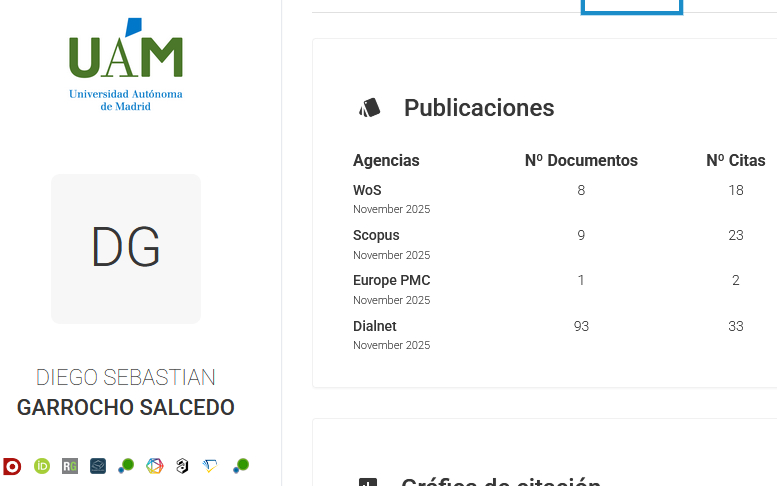Click the UAM university logo
This screenshot has width=777, height=486.
[x=126, y=65]
